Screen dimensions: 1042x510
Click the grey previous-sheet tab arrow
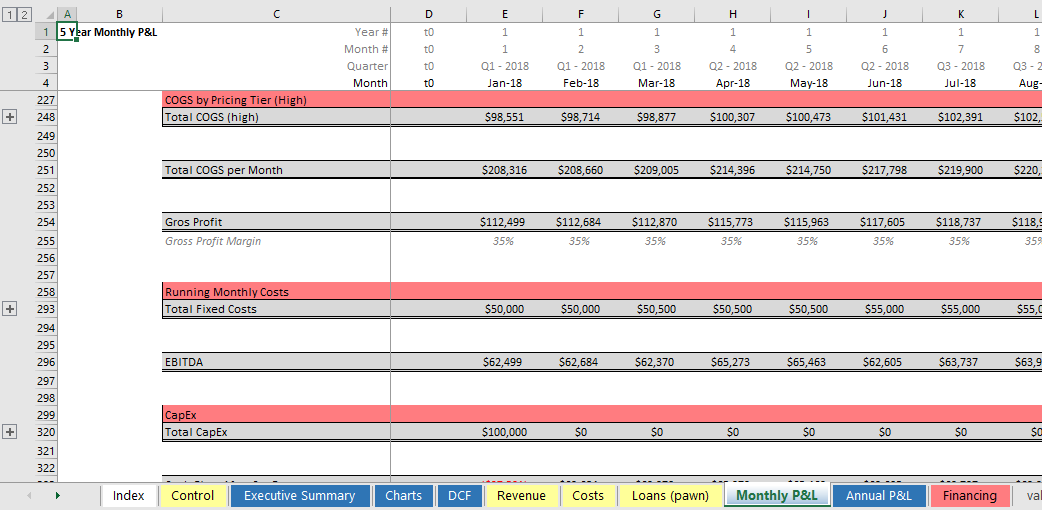point(29,496)
